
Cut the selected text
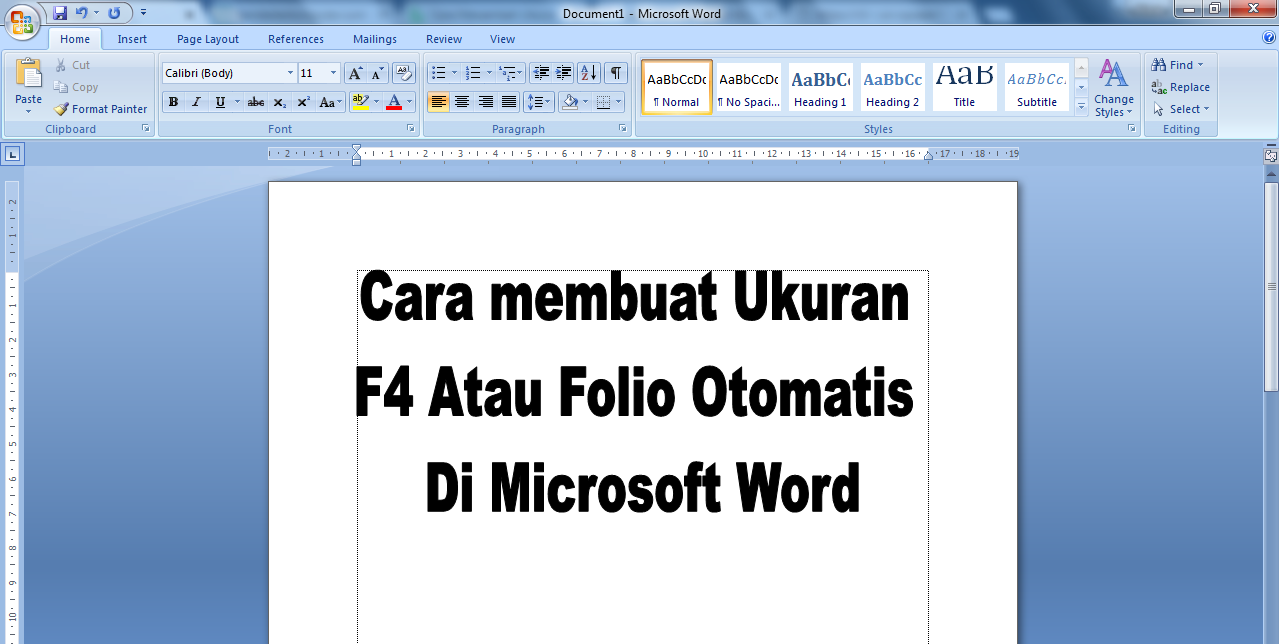(x=72, y=65)
